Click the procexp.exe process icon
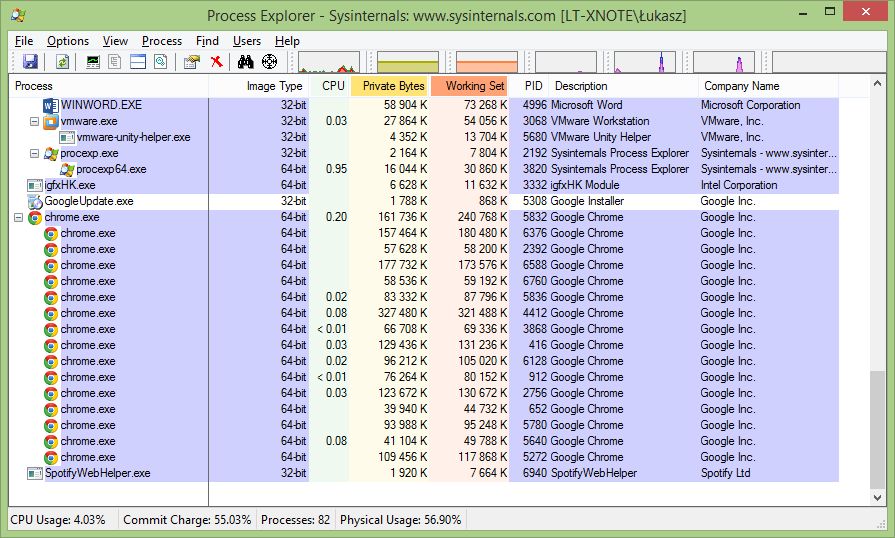Image resolution: width=895 pixels, height=538 pixels. [51, 153]
